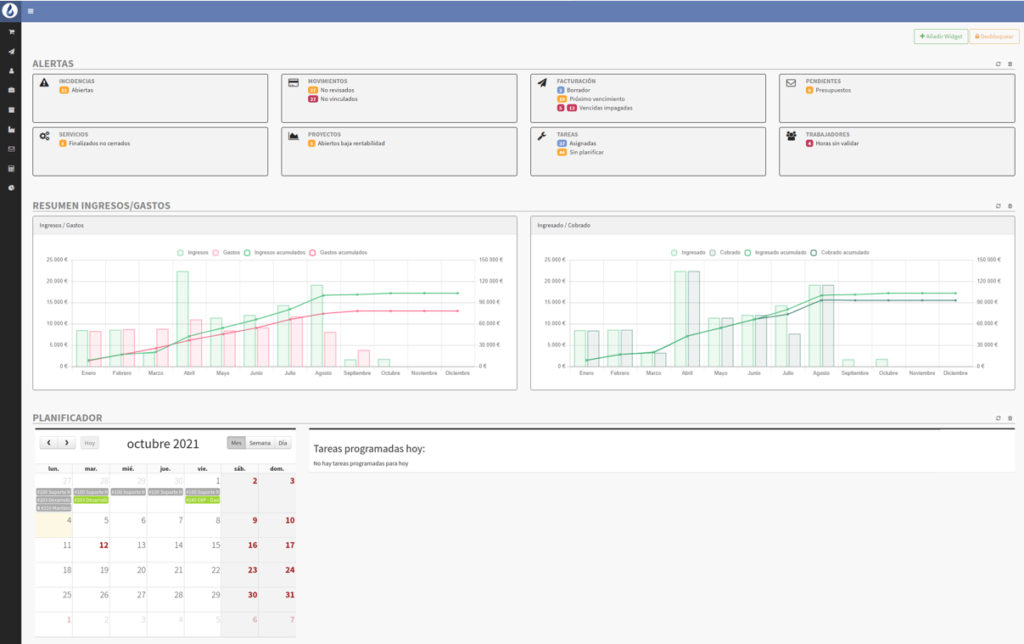Switch calendar to Semana view
The height and width of the screenshot is (644, 1024).
tap(260, 443)
